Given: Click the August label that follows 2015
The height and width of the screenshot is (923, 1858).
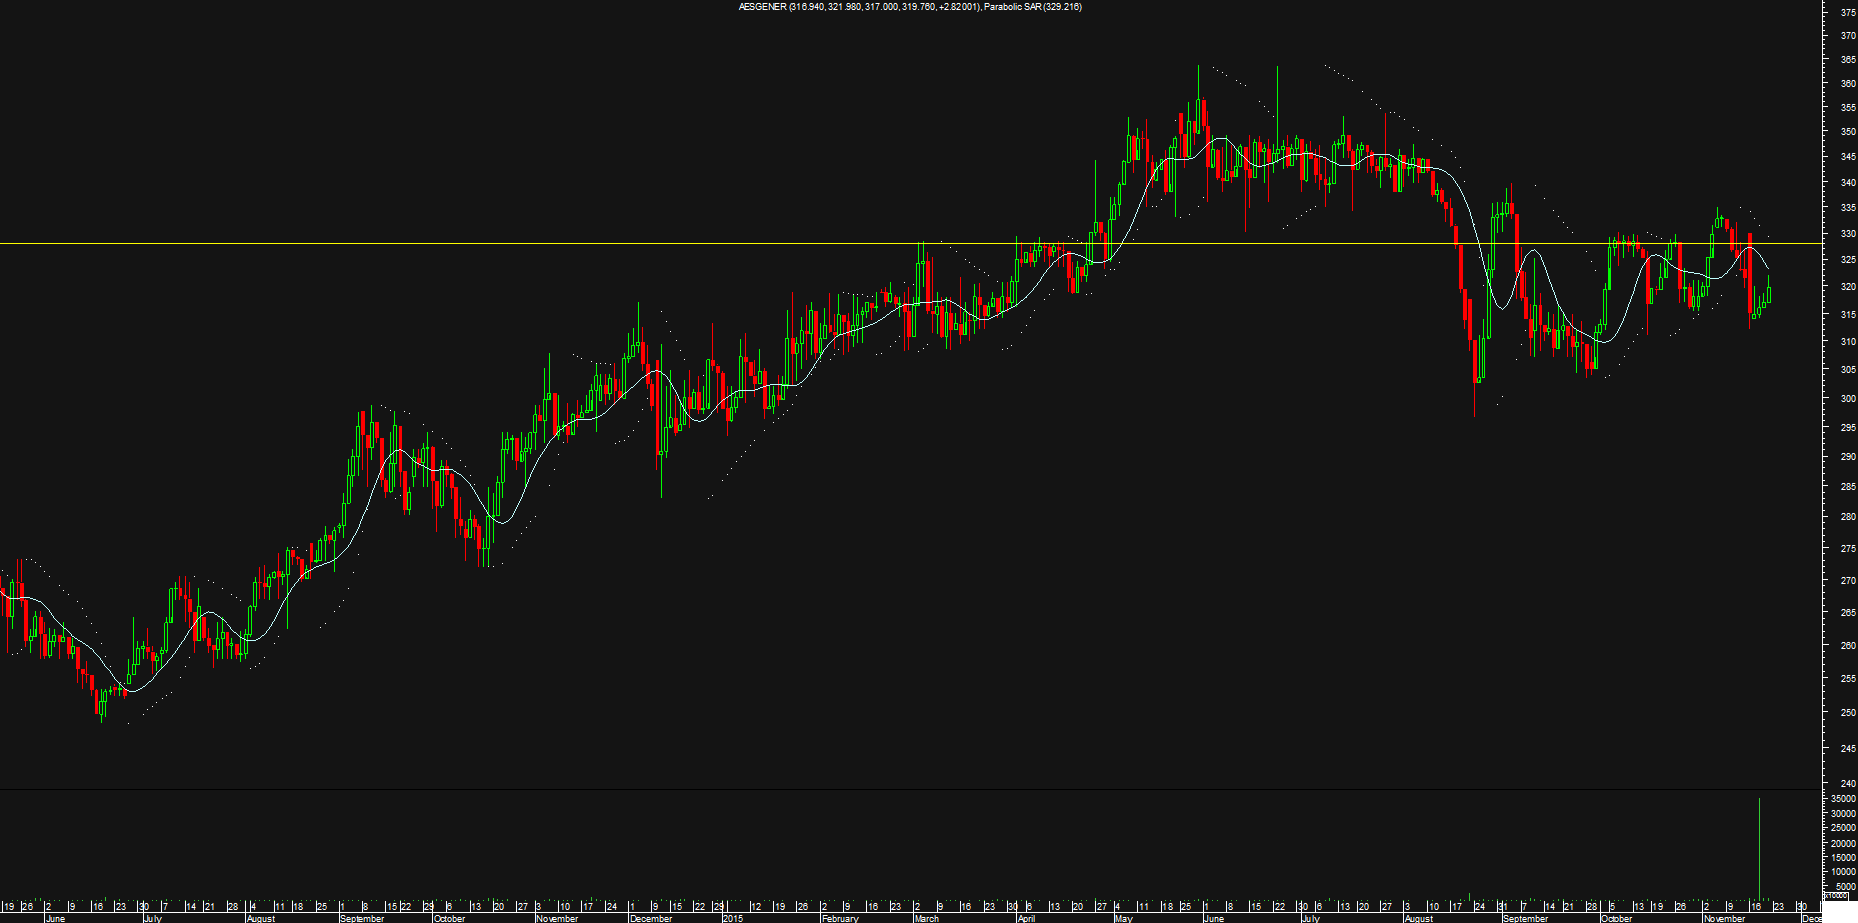Looking at the screenshot, I should 1419,918.
